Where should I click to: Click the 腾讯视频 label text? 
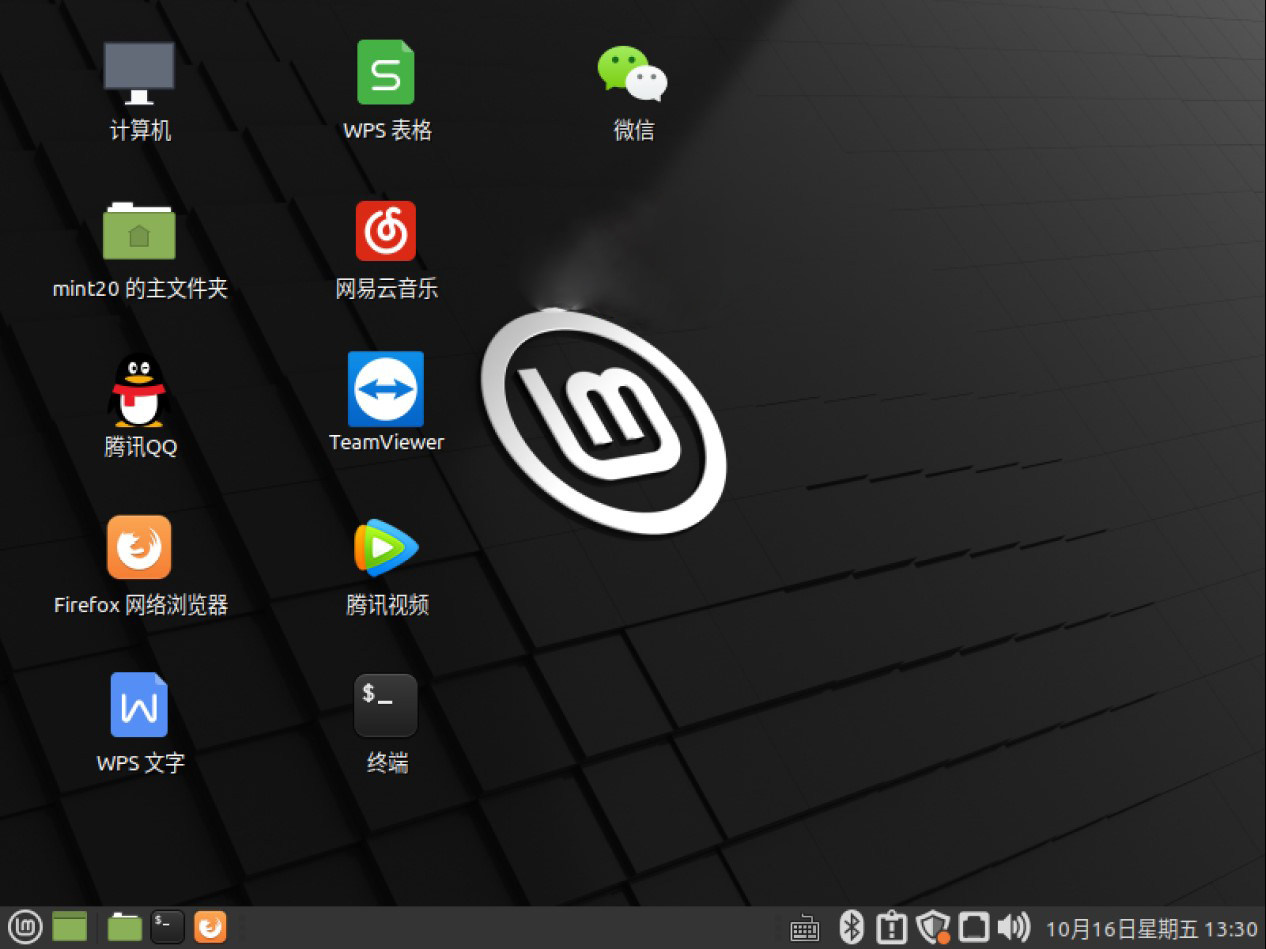coord(387,604)
